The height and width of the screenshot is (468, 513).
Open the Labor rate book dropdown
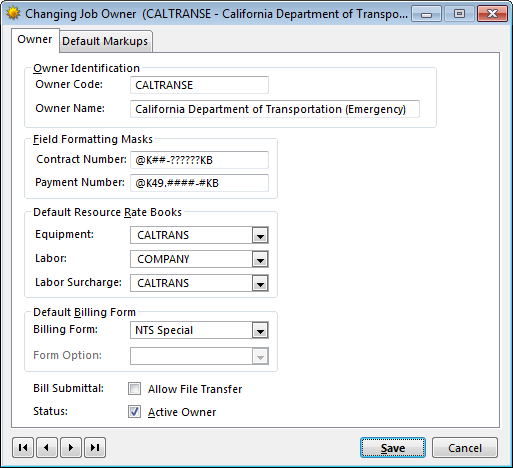pyautogui.click(x=260, y=259)
